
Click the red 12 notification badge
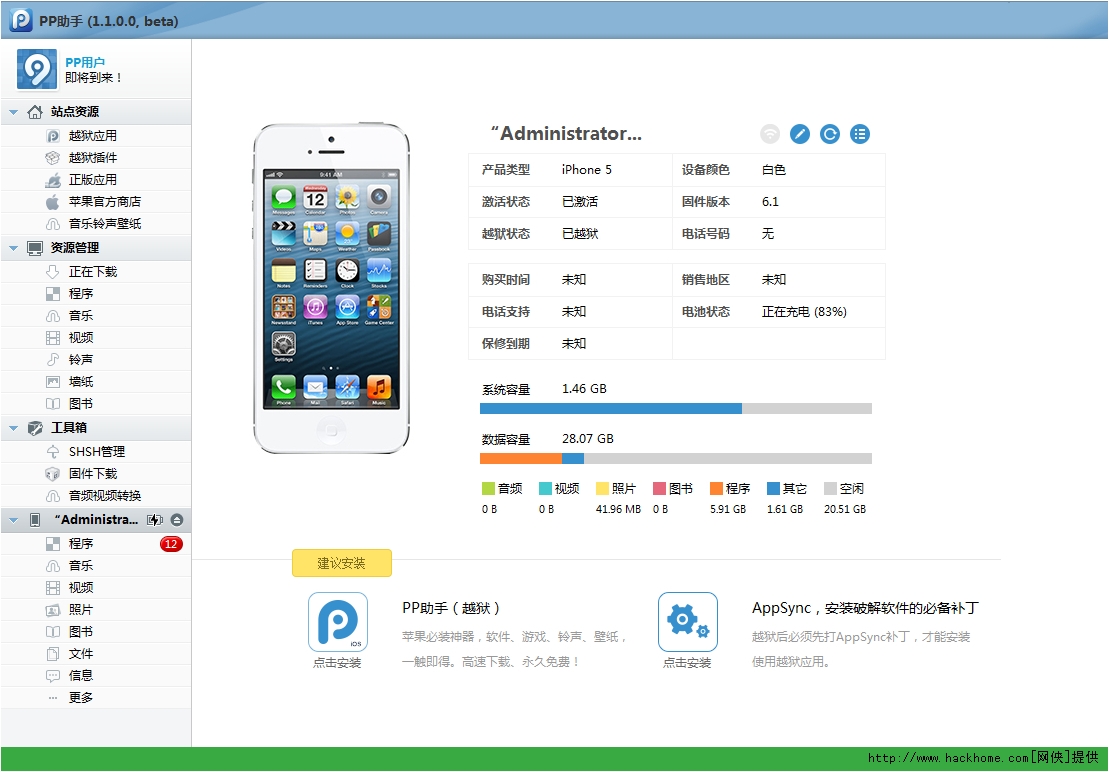(x=171, y=544)
